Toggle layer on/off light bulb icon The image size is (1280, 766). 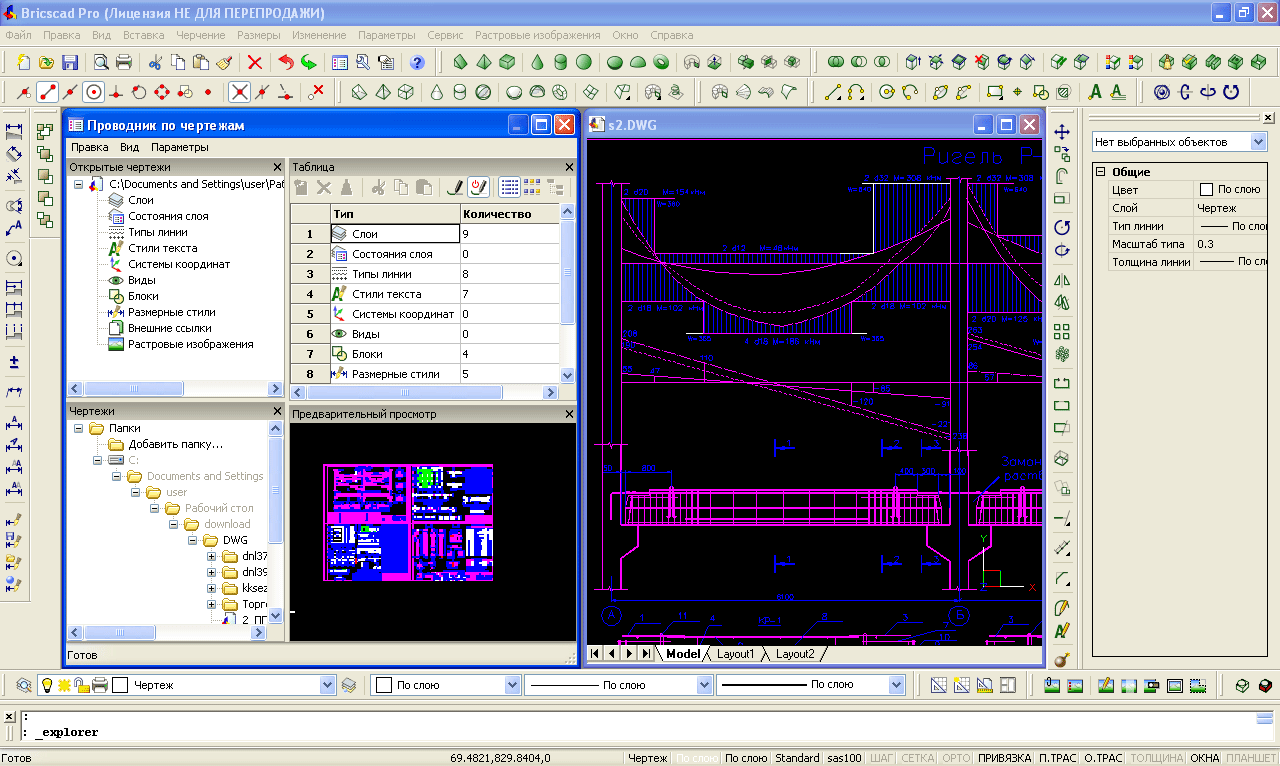46,685
